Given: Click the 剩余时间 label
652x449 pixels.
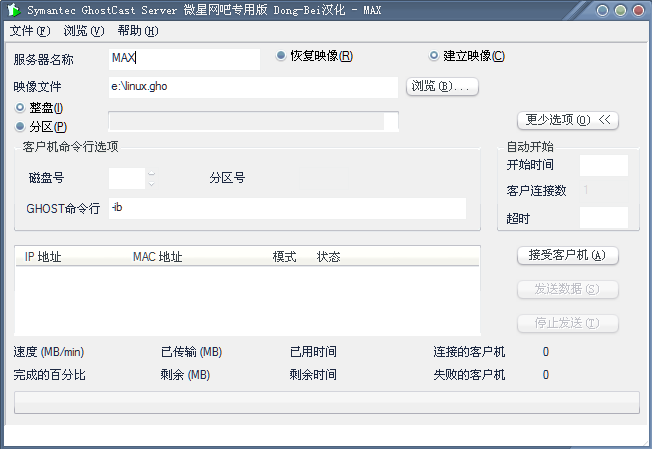Looking at the screenshot, I should click(x=313, y=375).
